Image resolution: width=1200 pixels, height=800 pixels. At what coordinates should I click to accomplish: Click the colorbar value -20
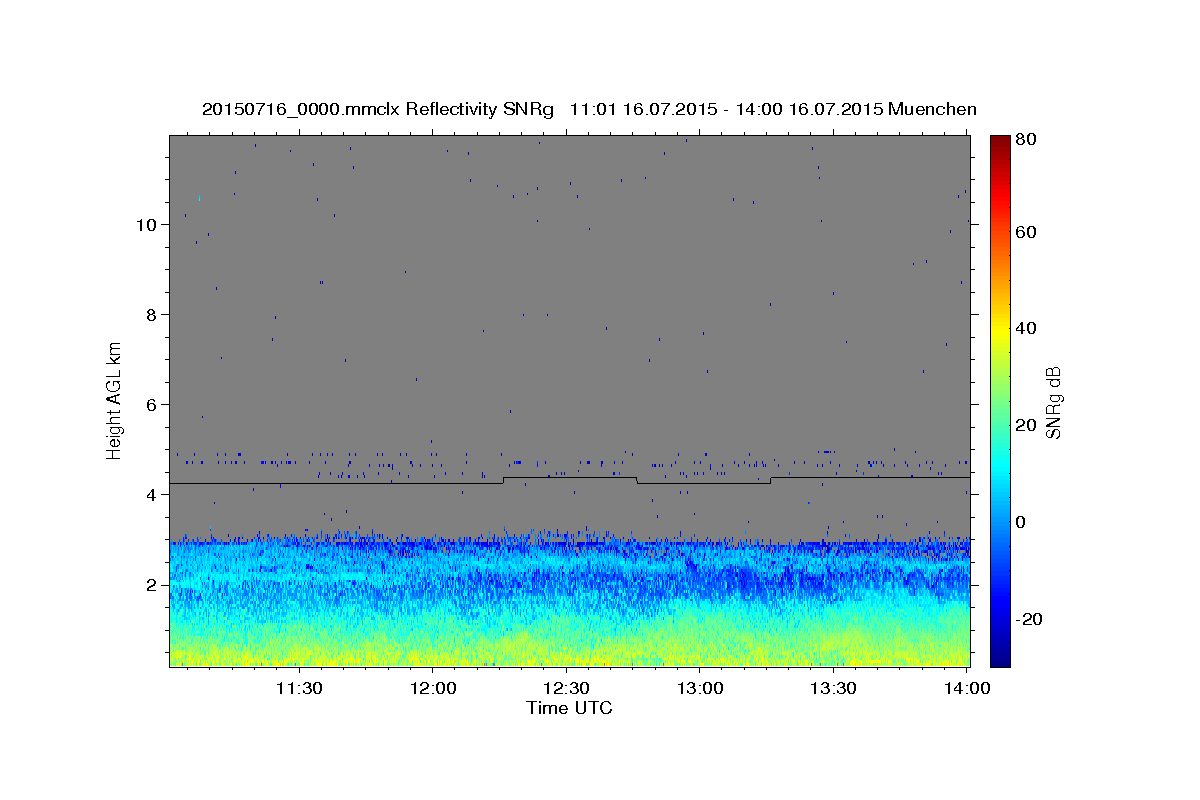[1029, 619]
